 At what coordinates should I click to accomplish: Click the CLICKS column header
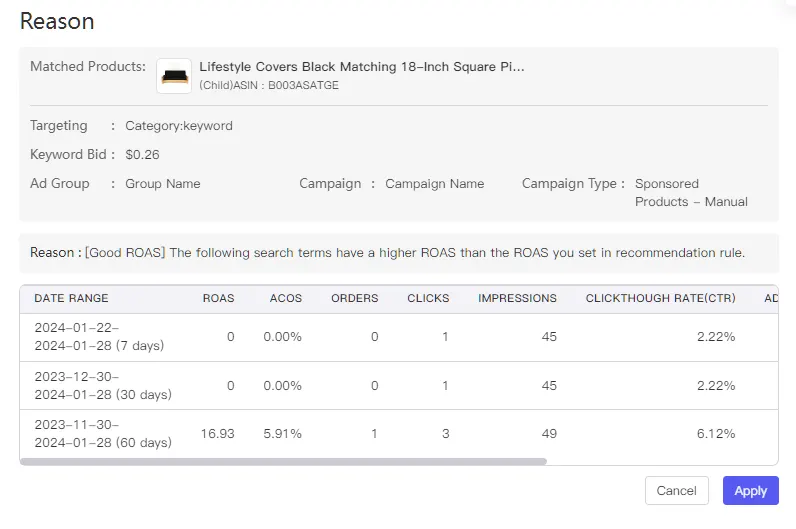click(x=428, y=298)
